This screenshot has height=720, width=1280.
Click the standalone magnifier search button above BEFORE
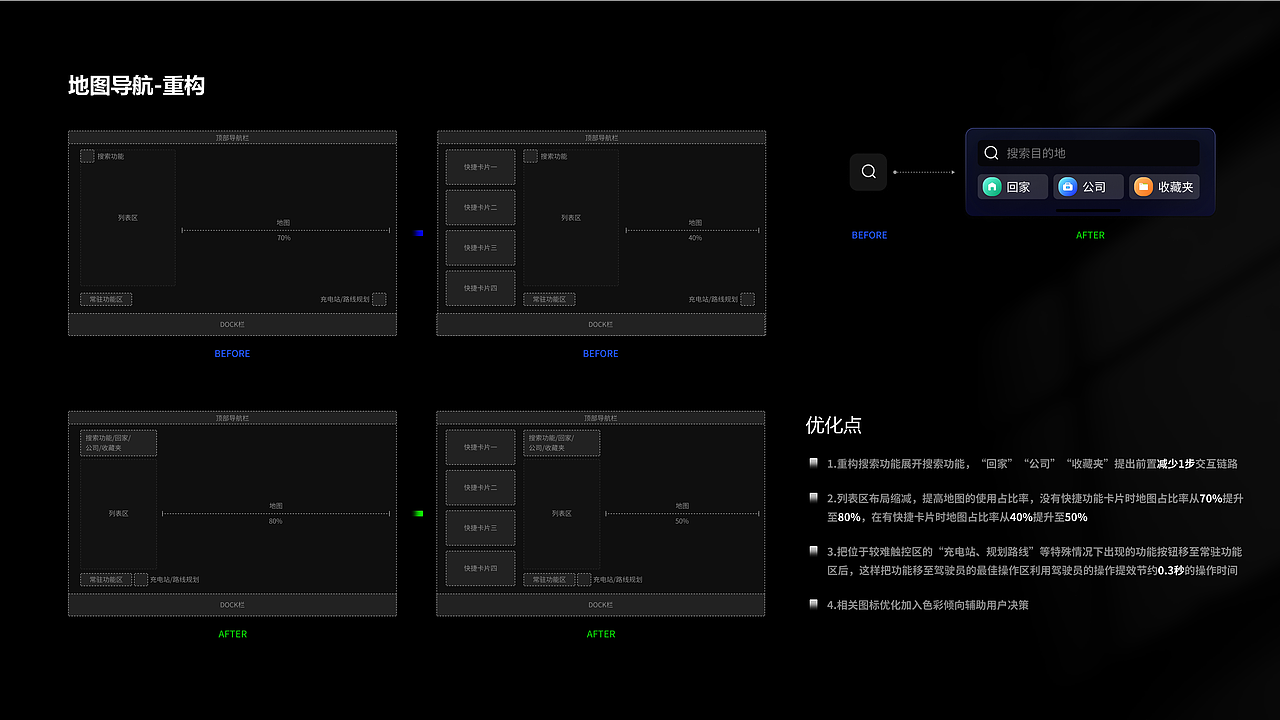click(868, 172)
